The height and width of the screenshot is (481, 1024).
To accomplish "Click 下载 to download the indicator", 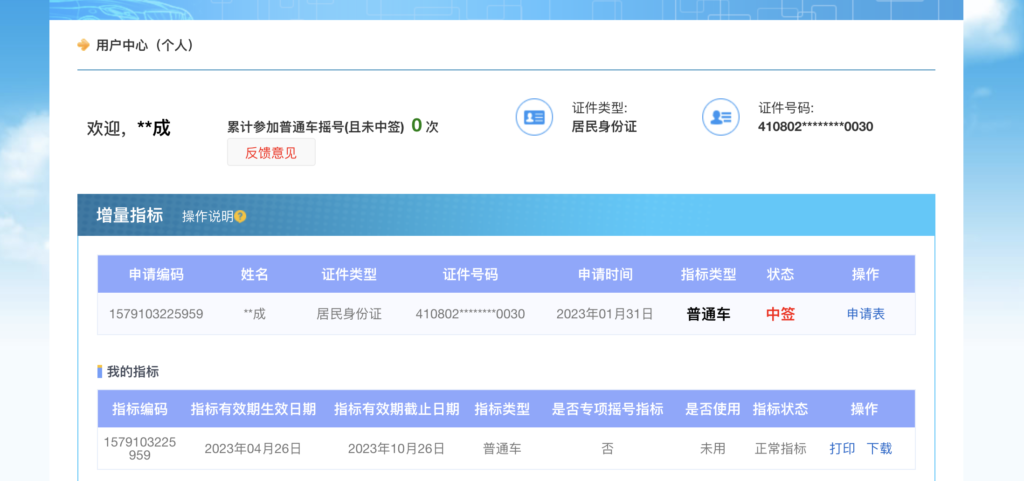I will click(x=879, y=449).
